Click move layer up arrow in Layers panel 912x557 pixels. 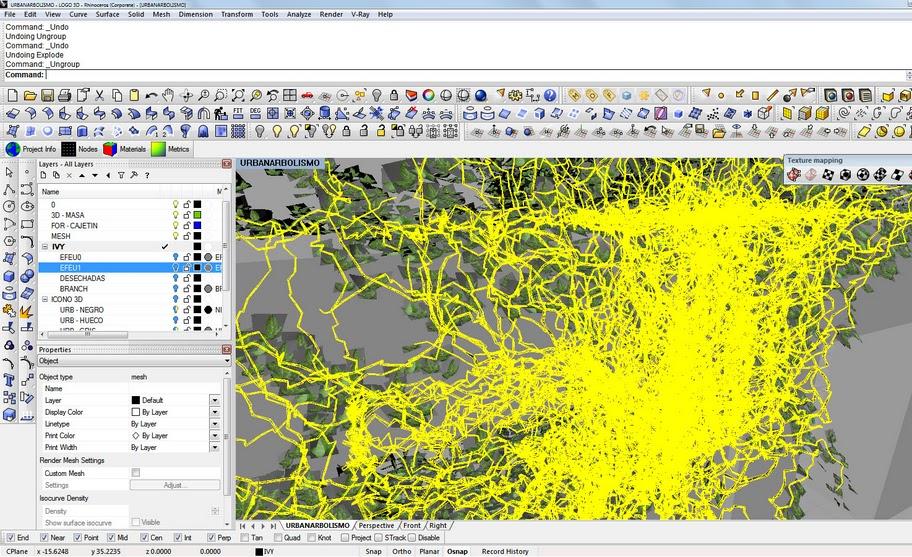[82, 175]
